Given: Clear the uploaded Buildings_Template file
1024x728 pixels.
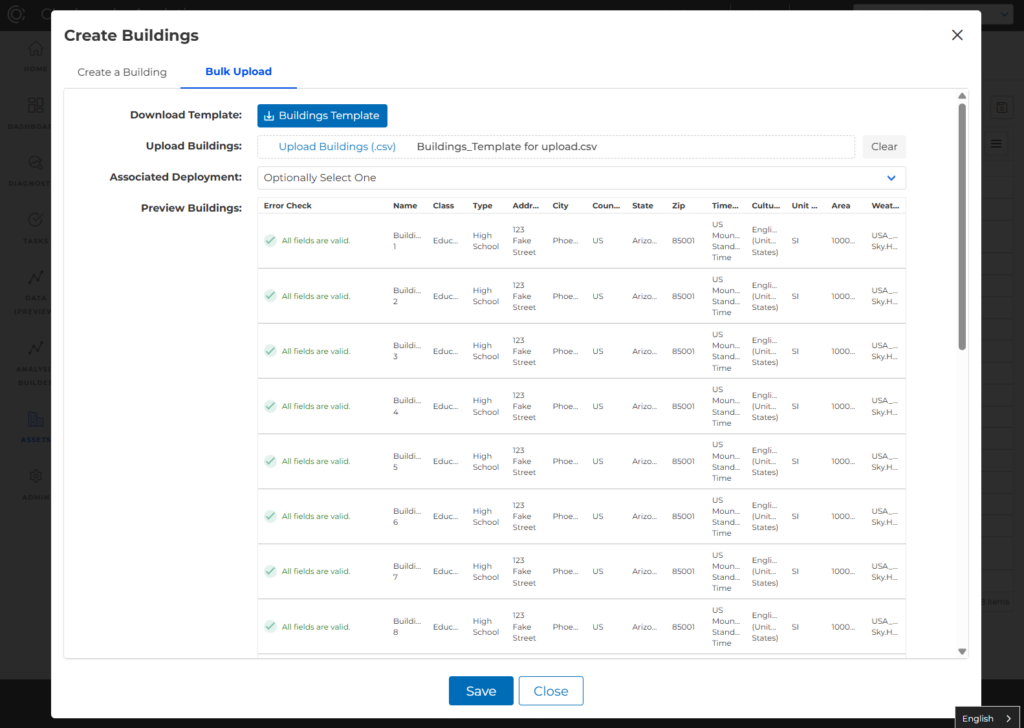Looking at the screenshot, I should tap(884, 146).
